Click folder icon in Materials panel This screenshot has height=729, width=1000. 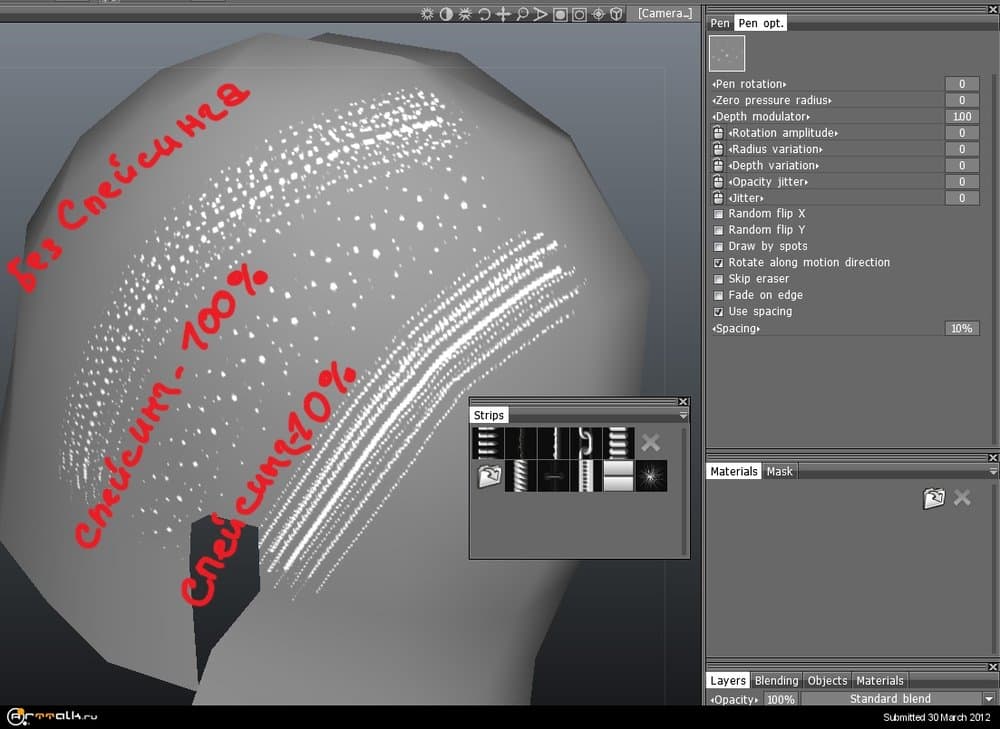click(x=933, y=498)
